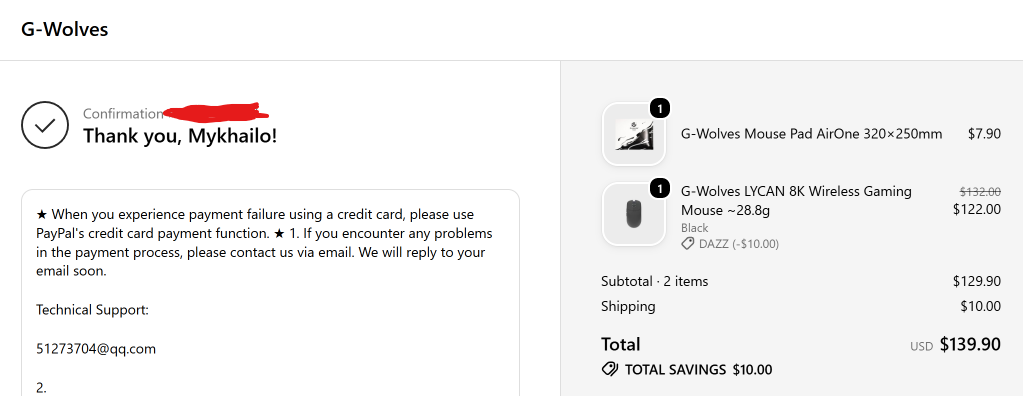The image size is (1023, 396).
Task: Click the Confirmation label text
Action: pos(123,114)
